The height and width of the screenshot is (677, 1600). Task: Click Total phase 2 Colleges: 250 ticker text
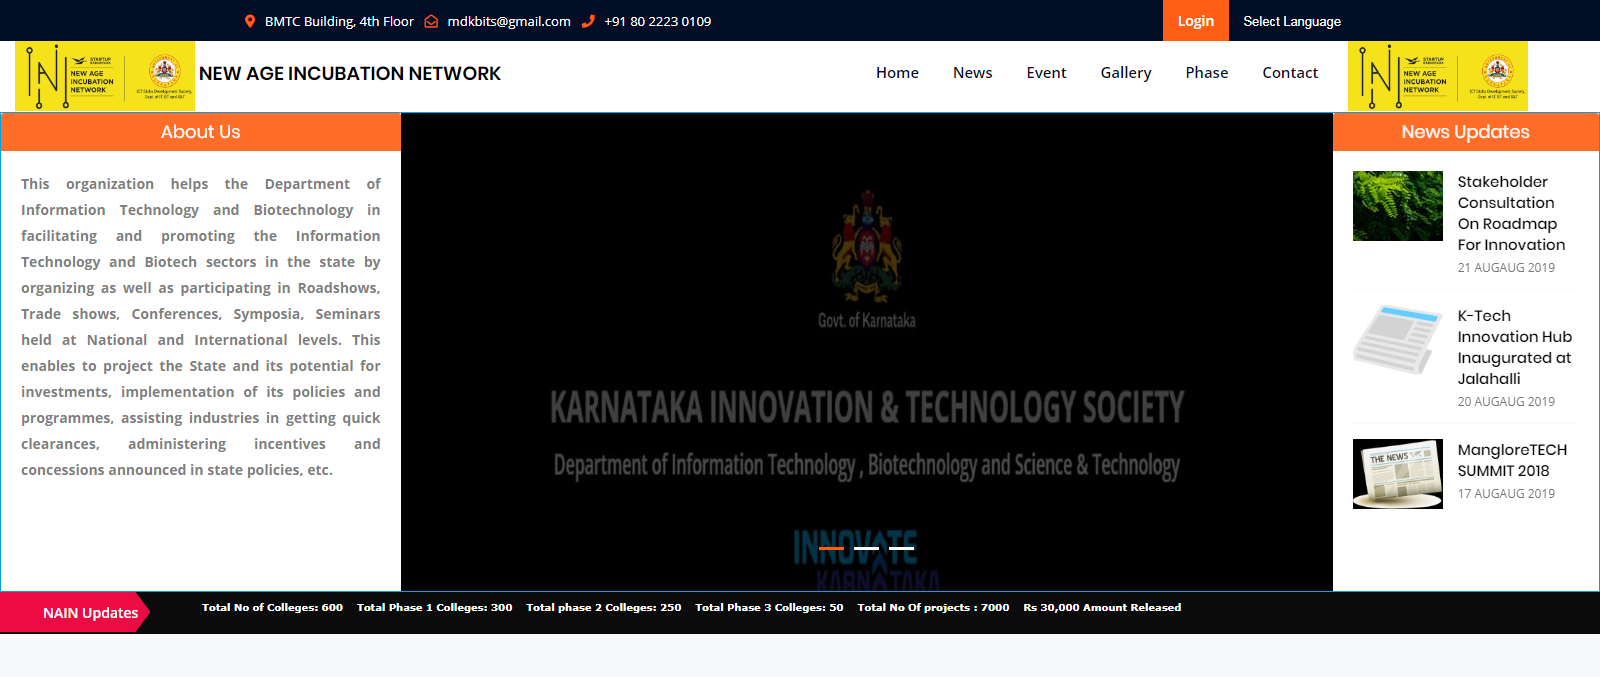point(604,607)
